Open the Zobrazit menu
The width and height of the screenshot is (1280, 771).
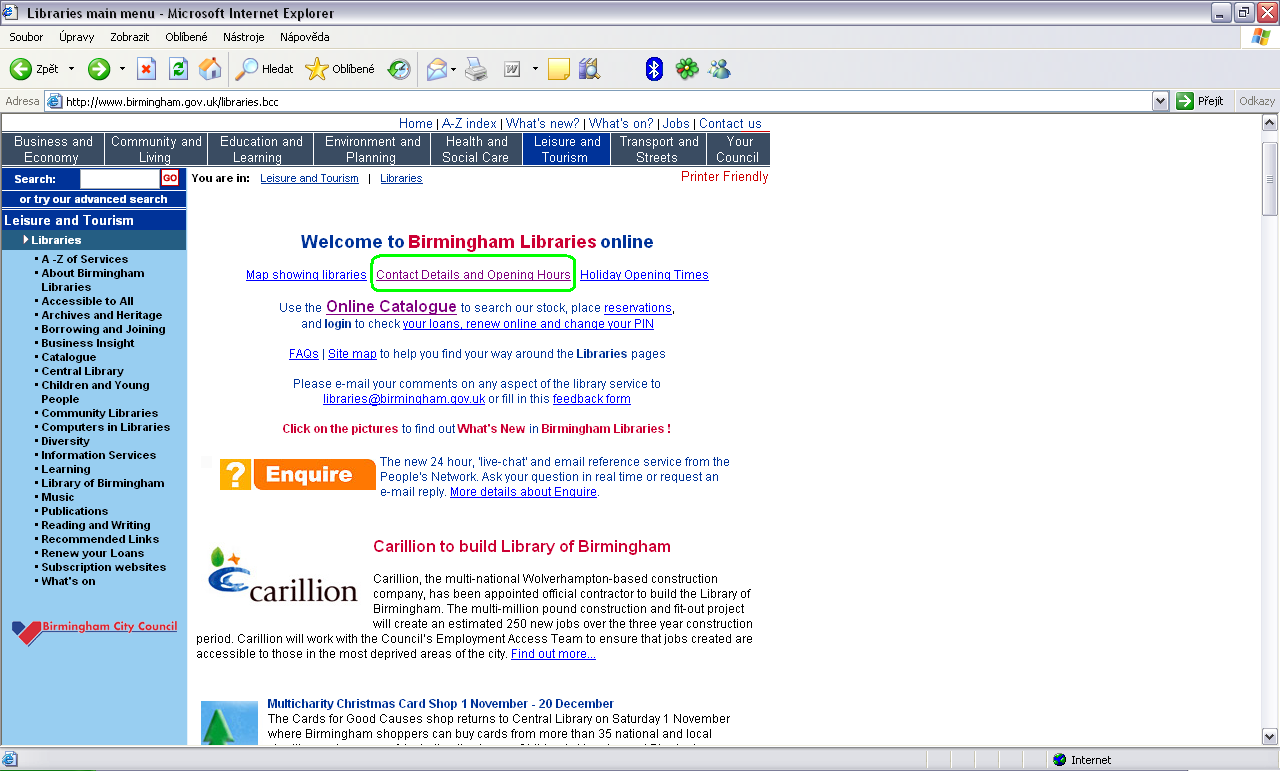pyautogui.click(x=129, y=37)
